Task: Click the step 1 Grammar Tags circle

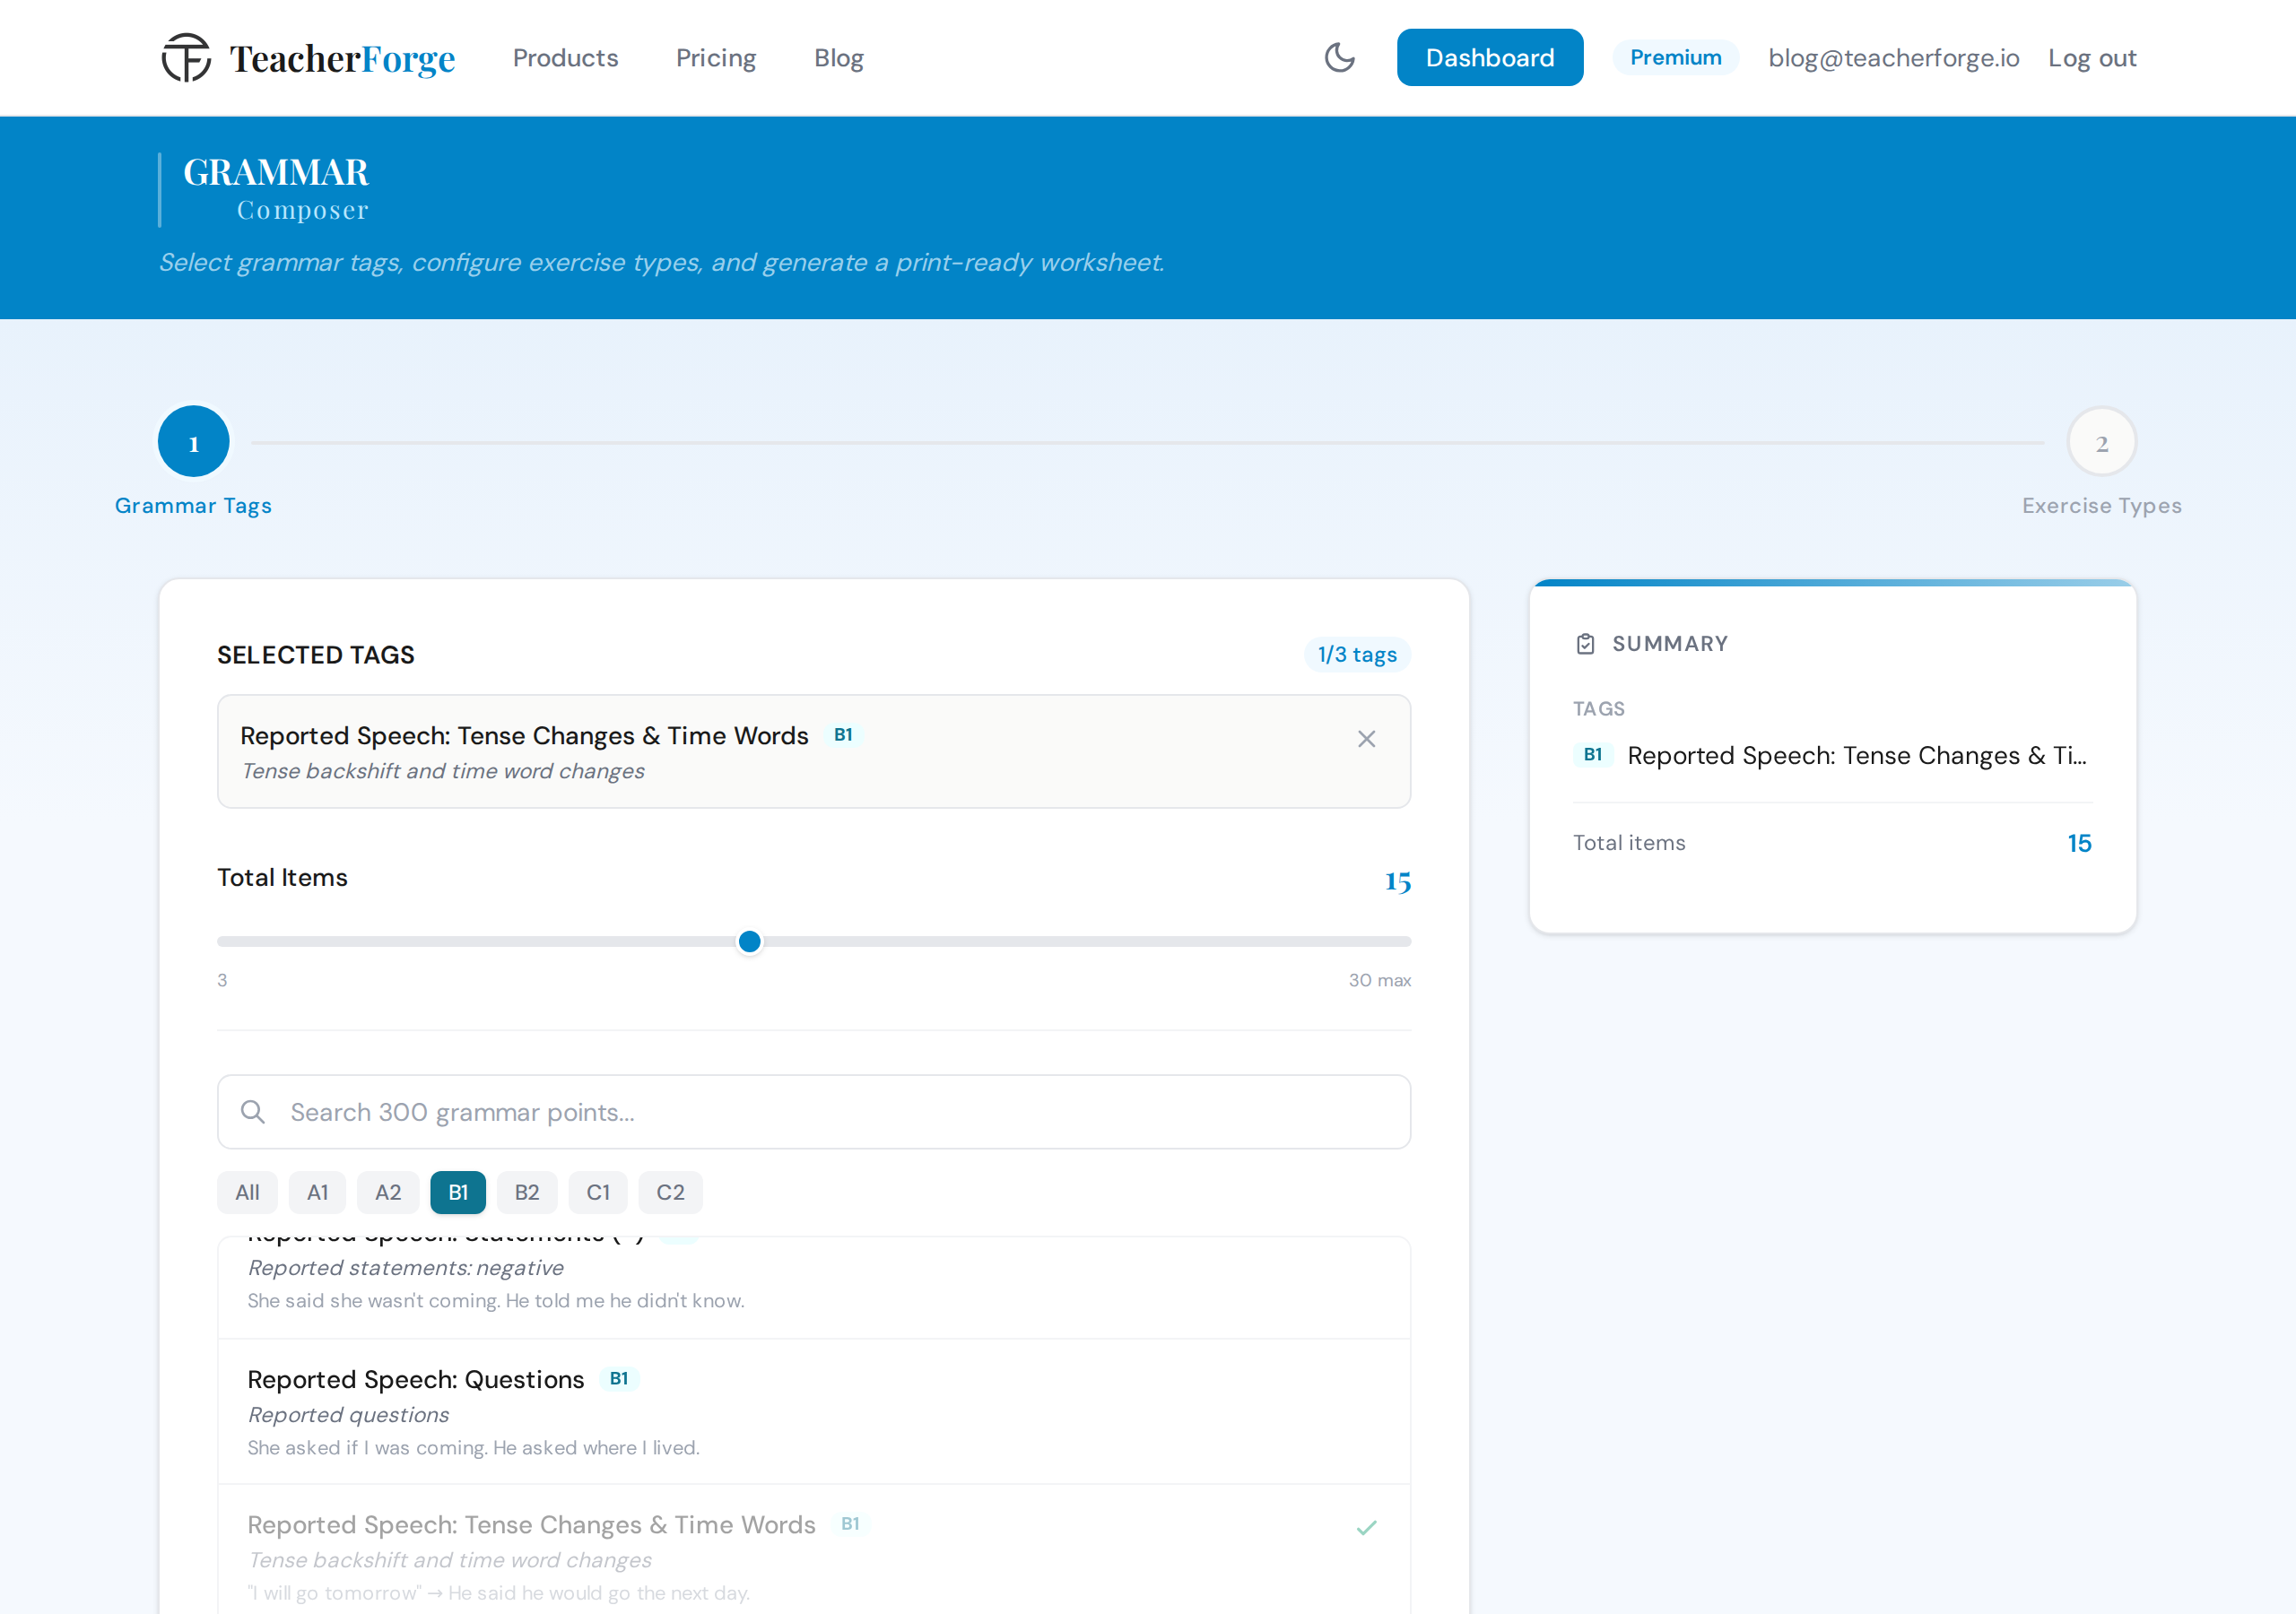Action: [x=194, y=442]
